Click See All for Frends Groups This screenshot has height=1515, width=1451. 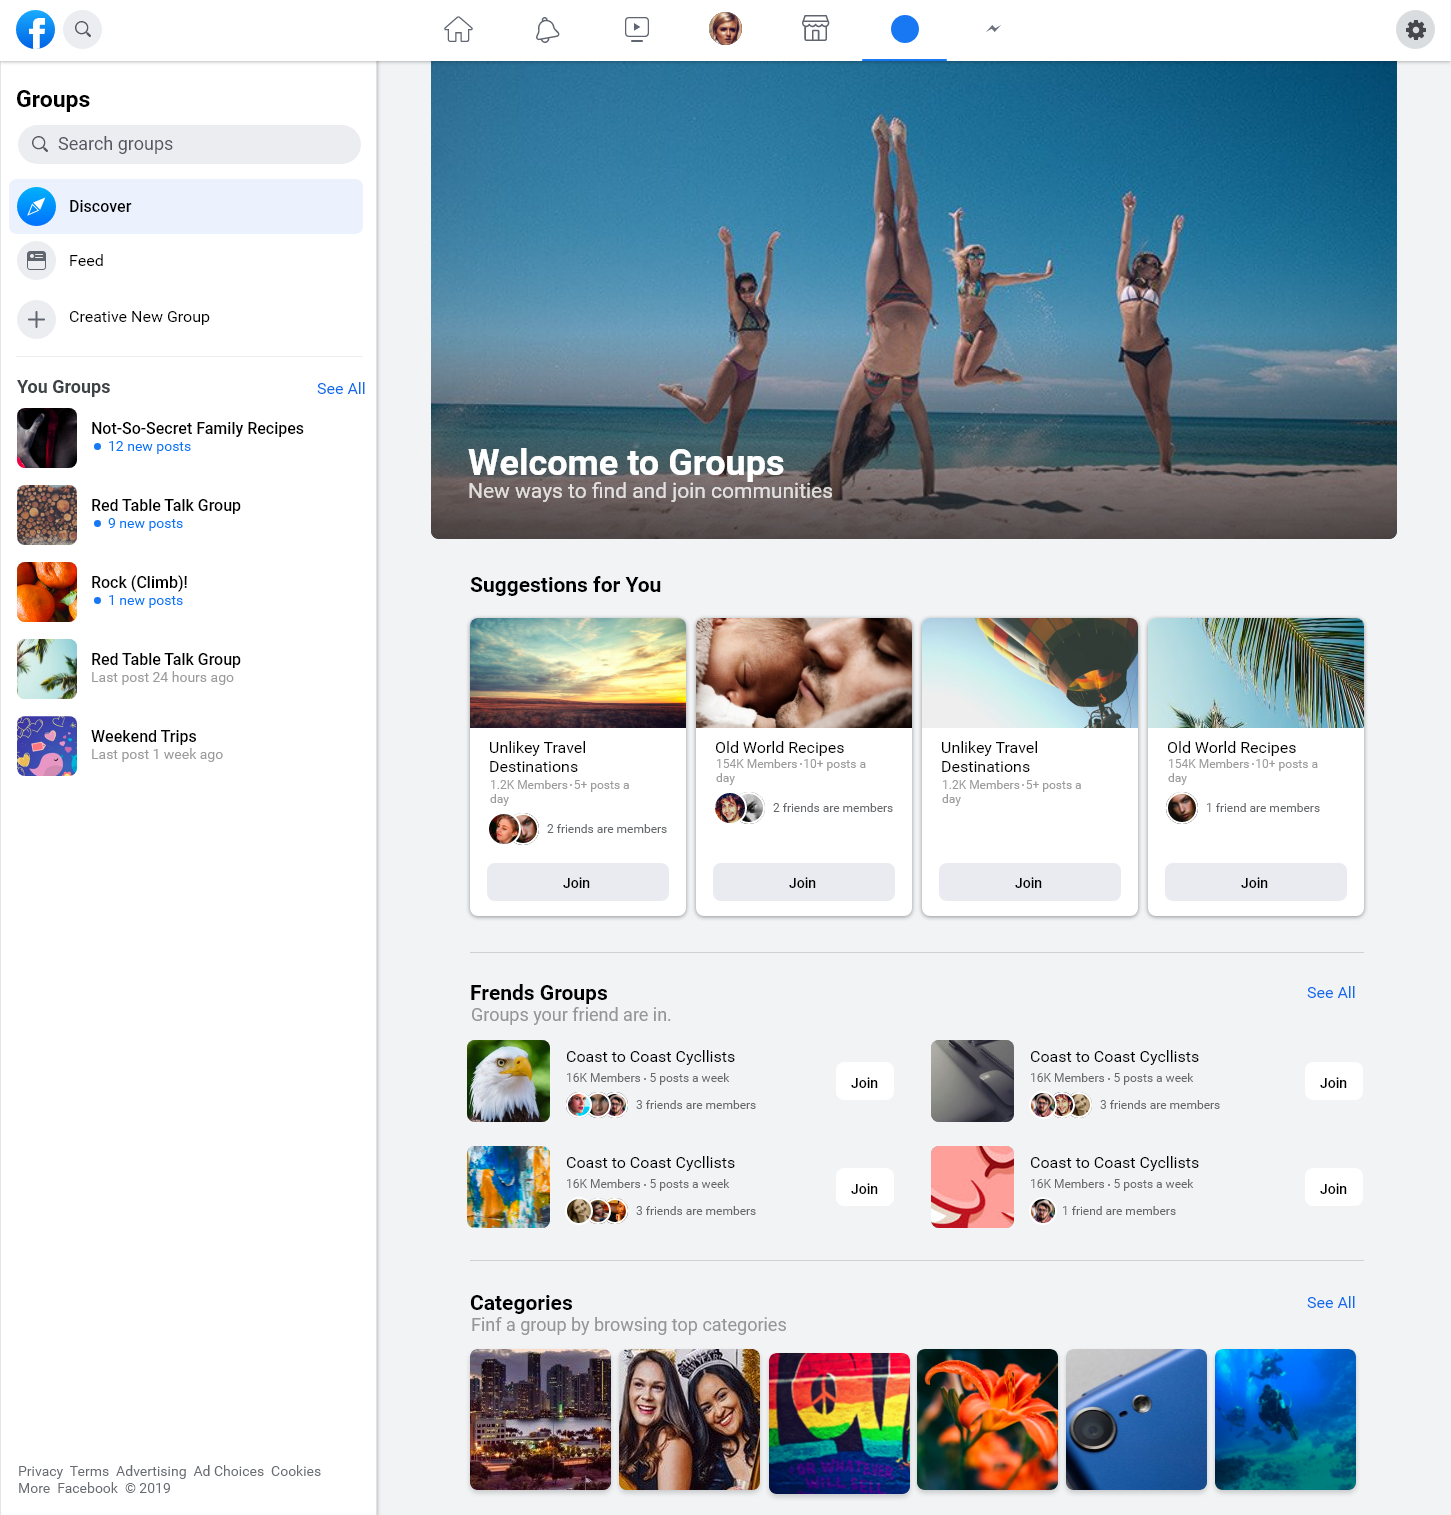[1330, 993]
